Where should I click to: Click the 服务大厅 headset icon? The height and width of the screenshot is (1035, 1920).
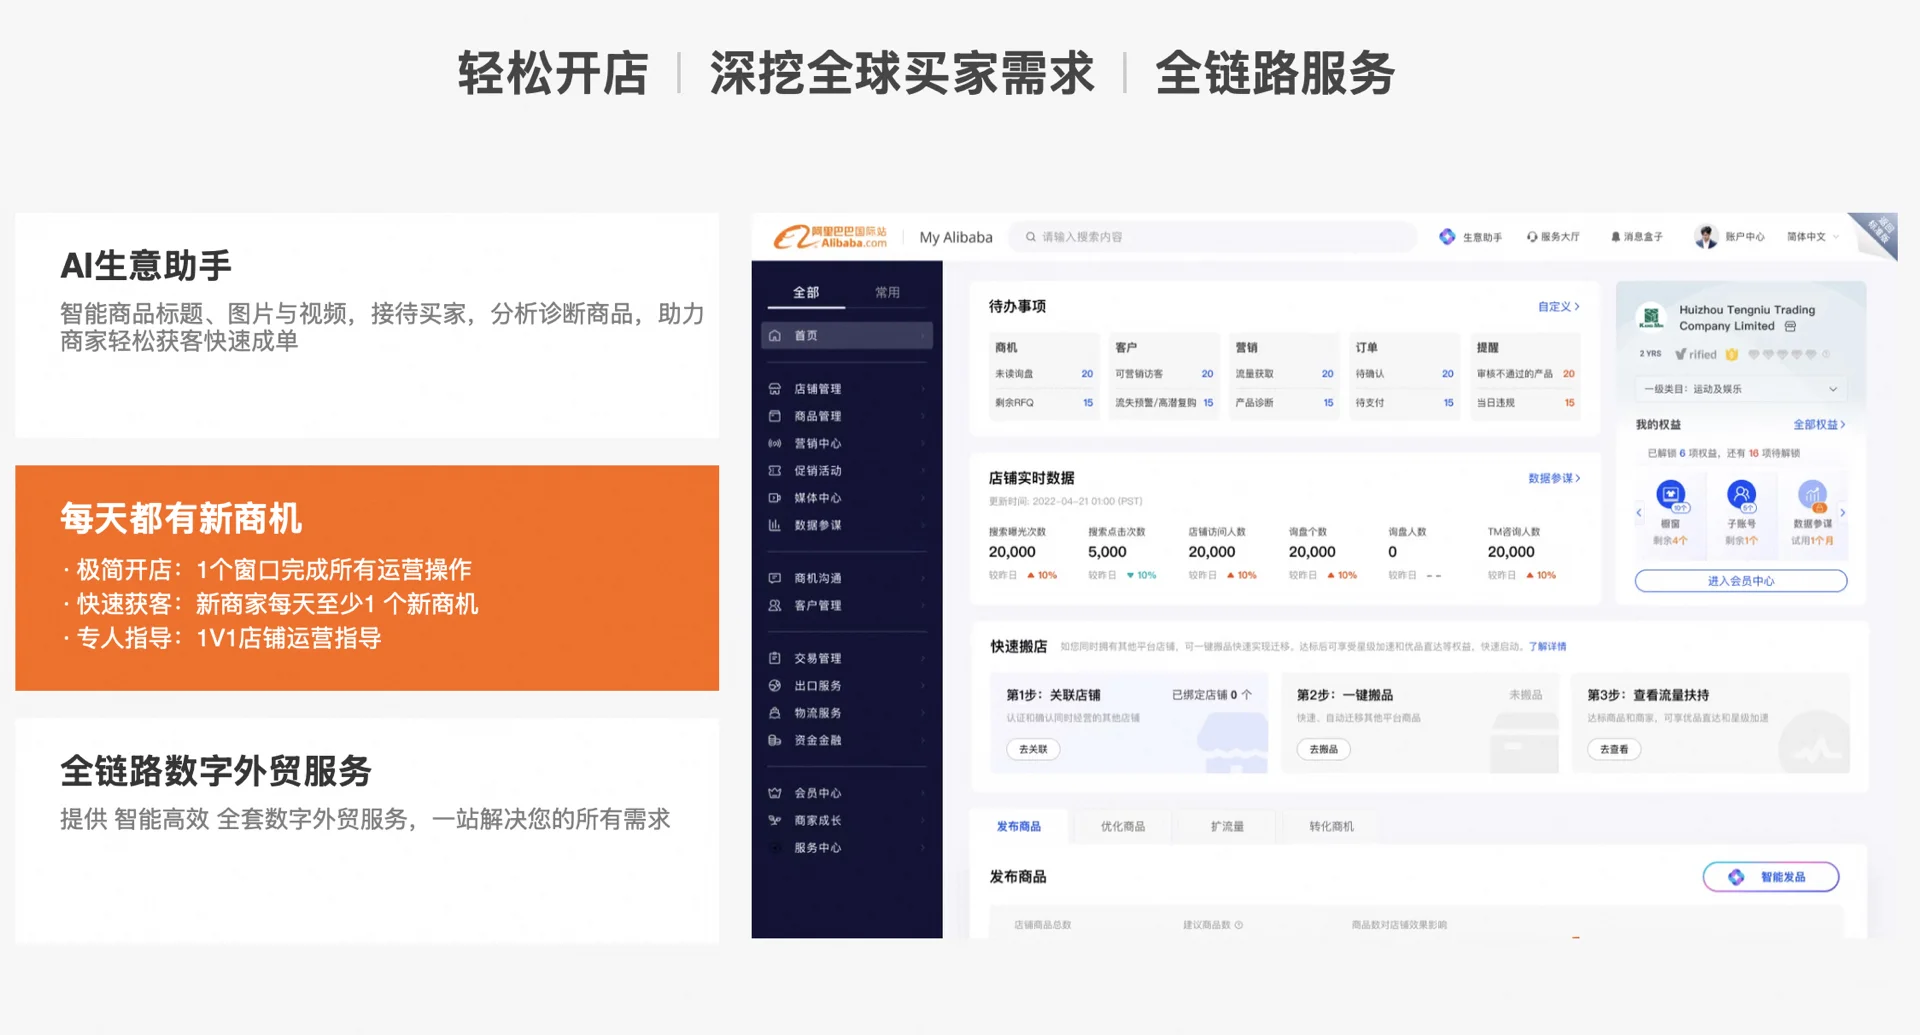pos(1532,237)
